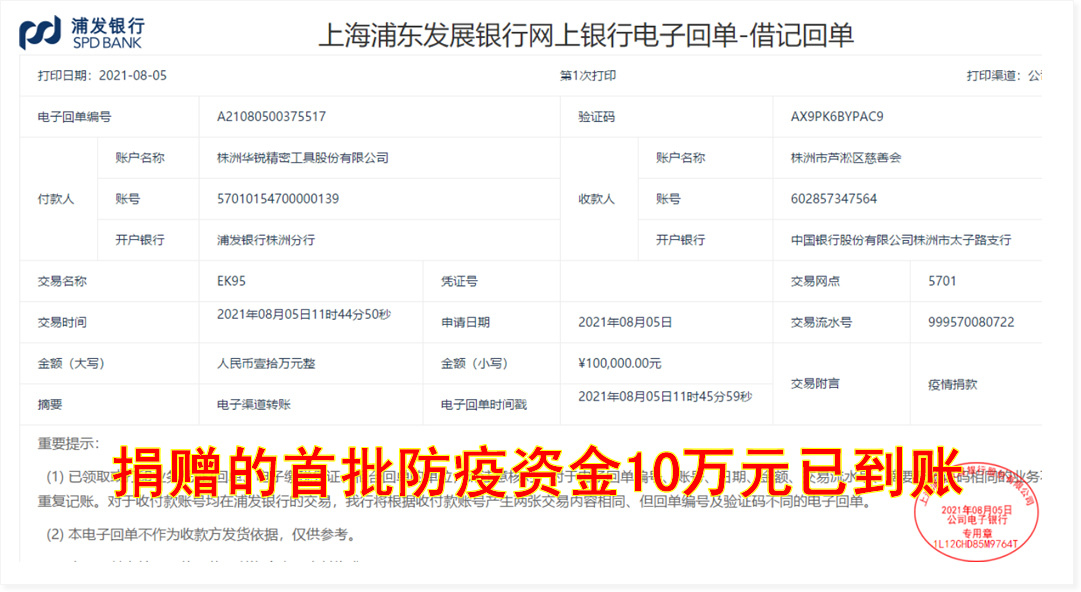Select verification code AX9PK6BYPAC9
Image resolution: width=1081 pixels, height=592 pixels.
coord(836,116)
